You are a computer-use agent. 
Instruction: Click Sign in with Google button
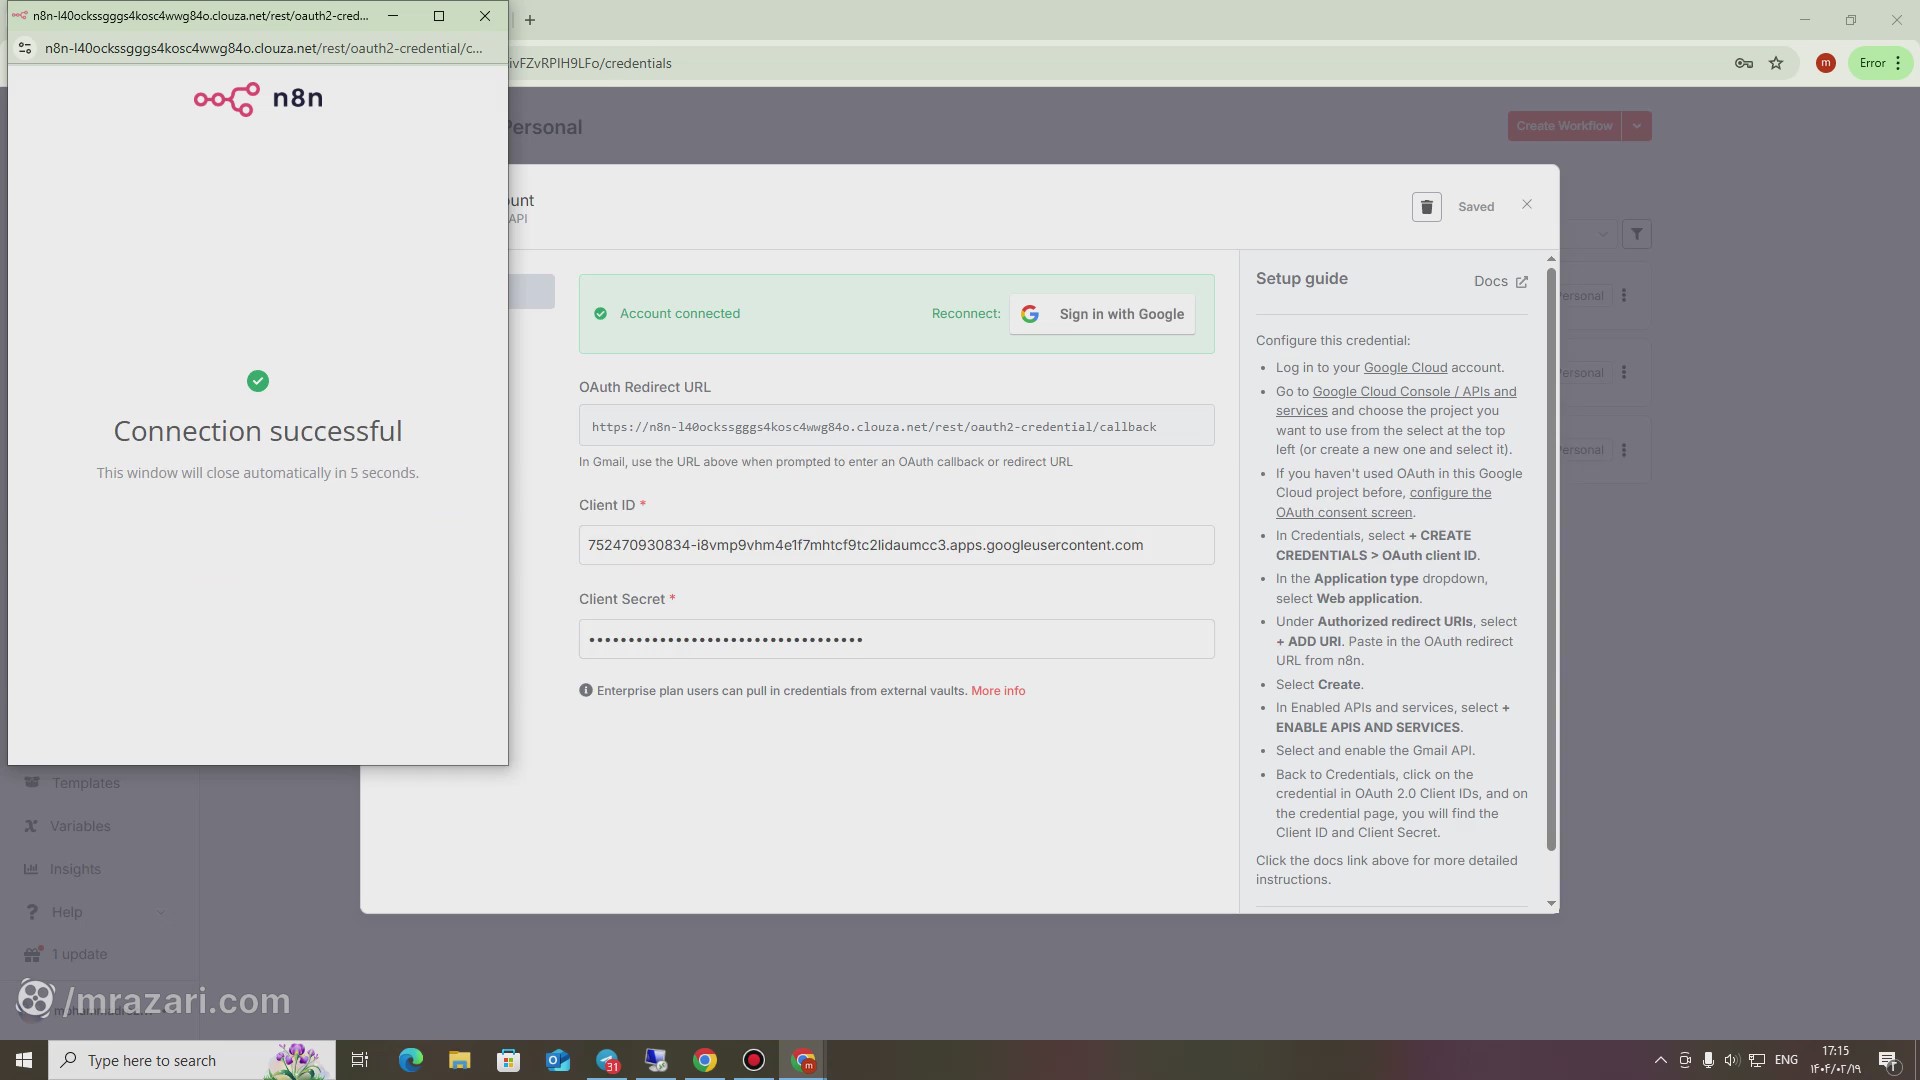(x=1102, y=314)
